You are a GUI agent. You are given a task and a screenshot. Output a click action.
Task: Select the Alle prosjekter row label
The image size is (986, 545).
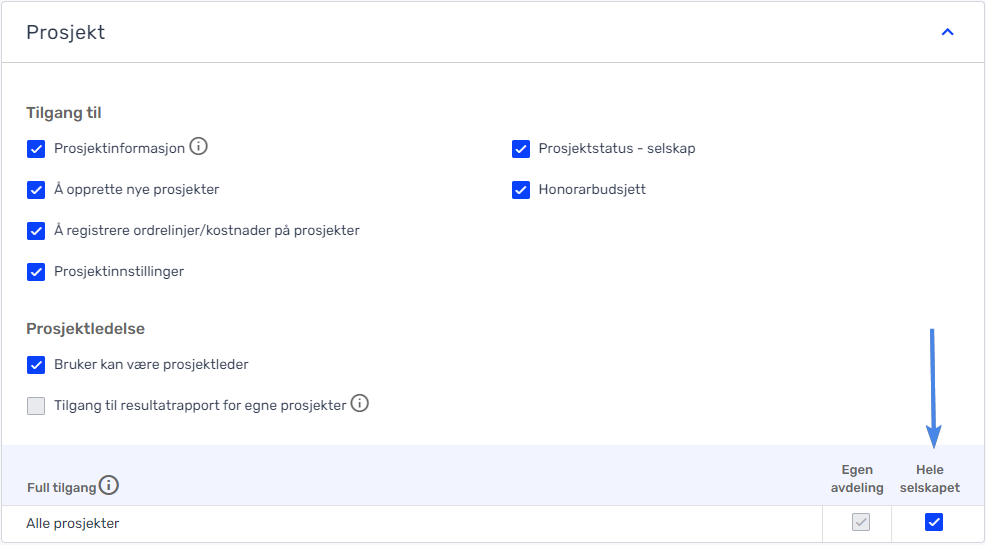pos(73,523)
